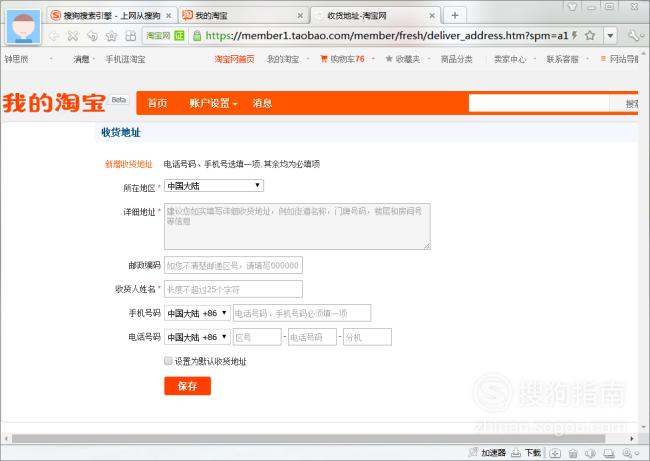Open 联系客服 customer service menu
Image resolution: width=650 pixels, height=461 pixels.
click(x=563, y=59)
